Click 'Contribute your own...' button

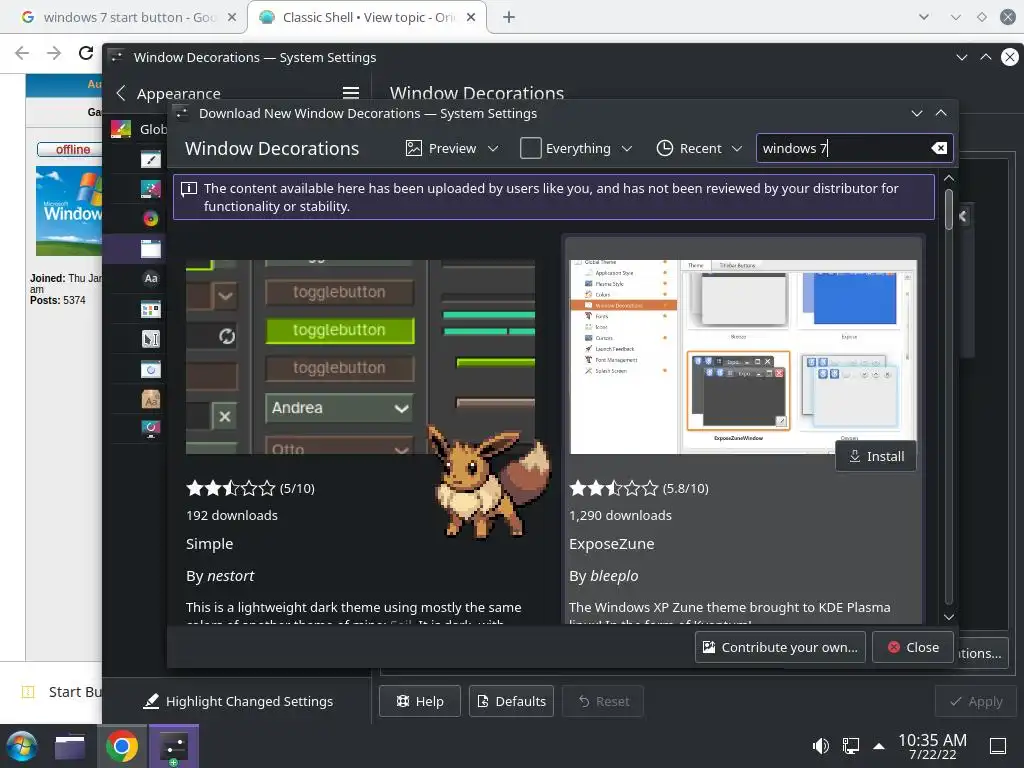(780, 647)
